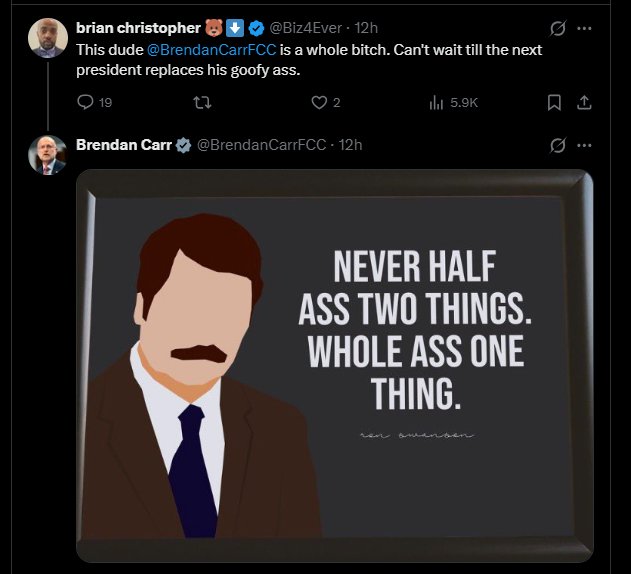Open more options on brian christopher's tweet
Screen dimensions: 631x574
584,28
